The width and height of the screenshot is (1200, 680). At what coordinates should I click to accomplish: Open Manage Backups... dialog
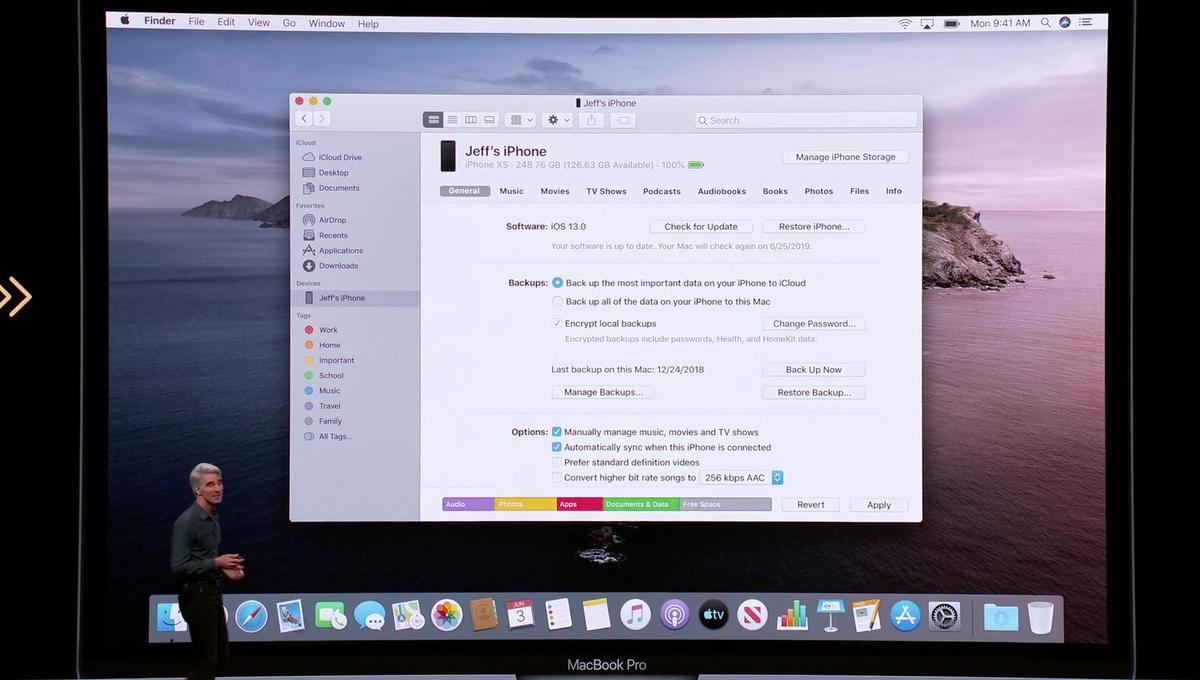603,392
